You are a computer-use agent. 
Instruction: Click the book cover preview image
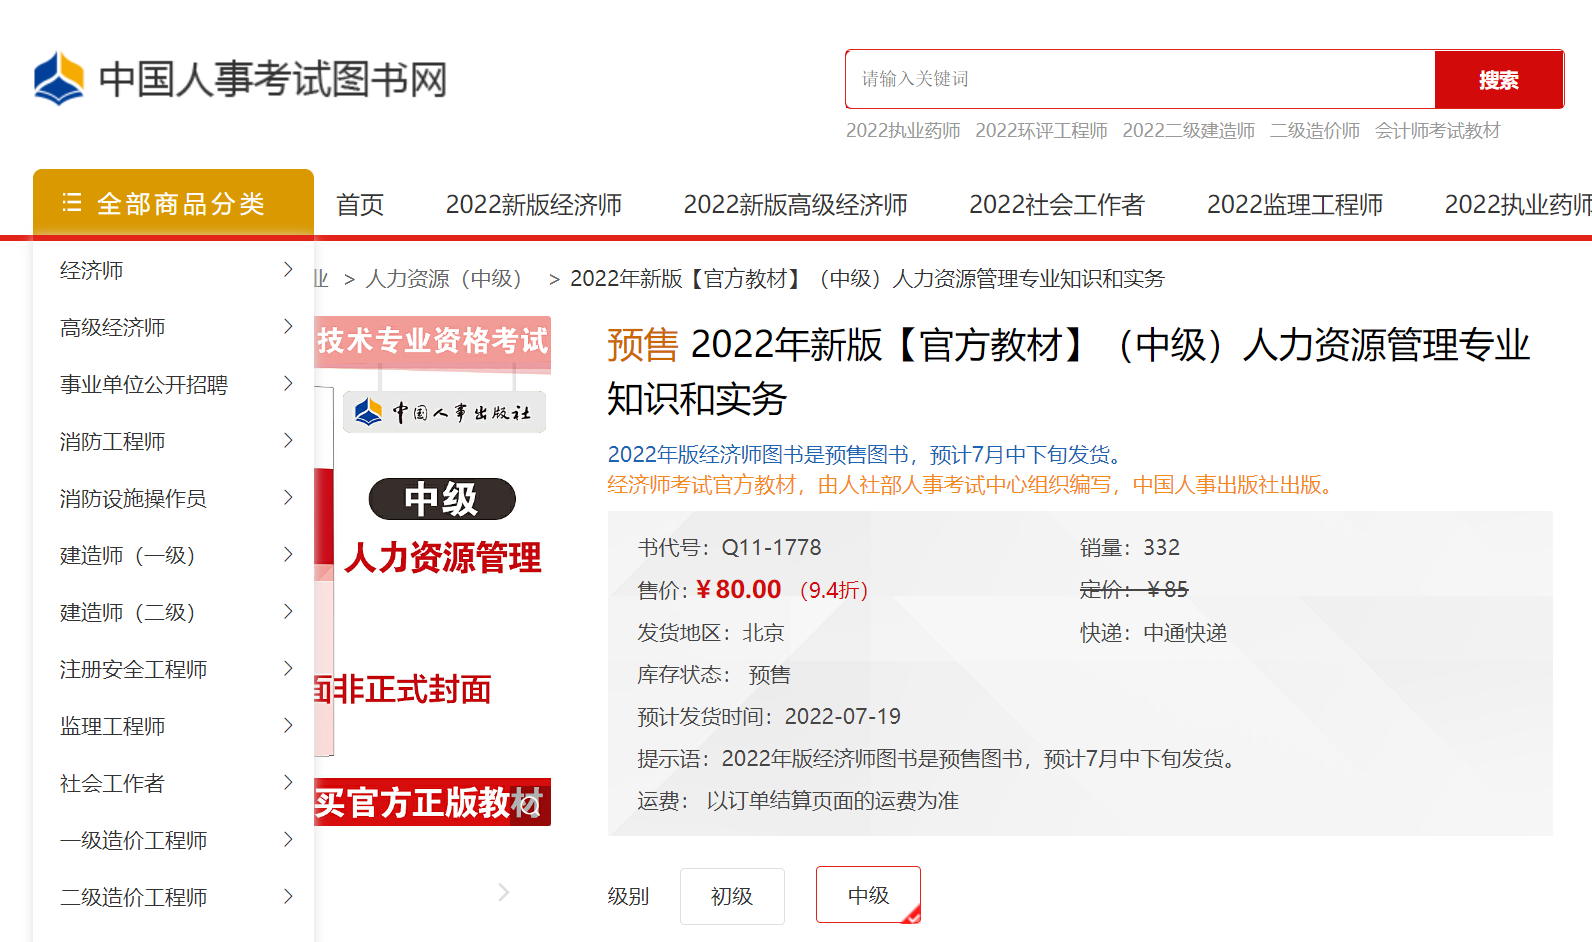click(432, 570)
